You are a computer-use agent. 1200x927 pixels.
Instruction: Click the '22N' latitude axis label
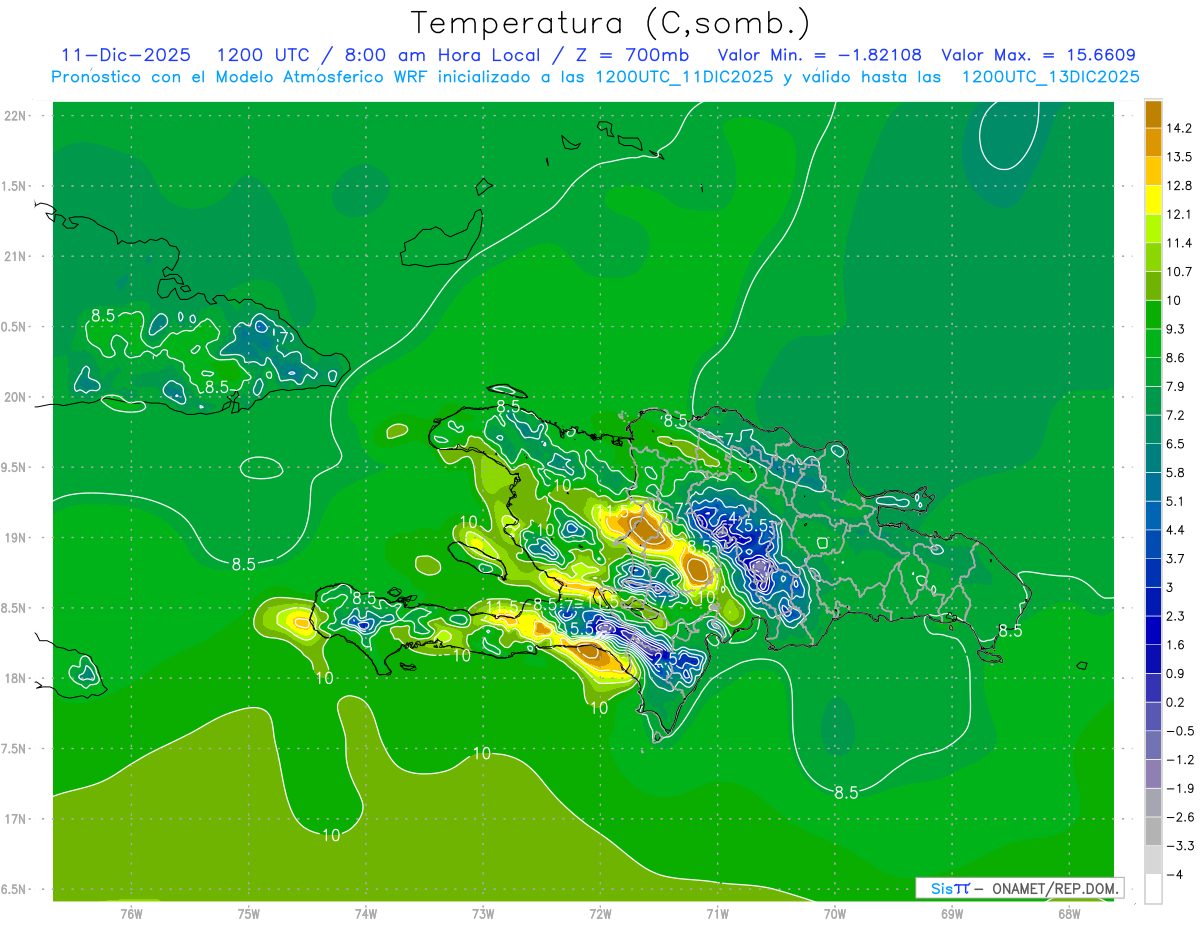pyautogui.click(x=16, y=116)
